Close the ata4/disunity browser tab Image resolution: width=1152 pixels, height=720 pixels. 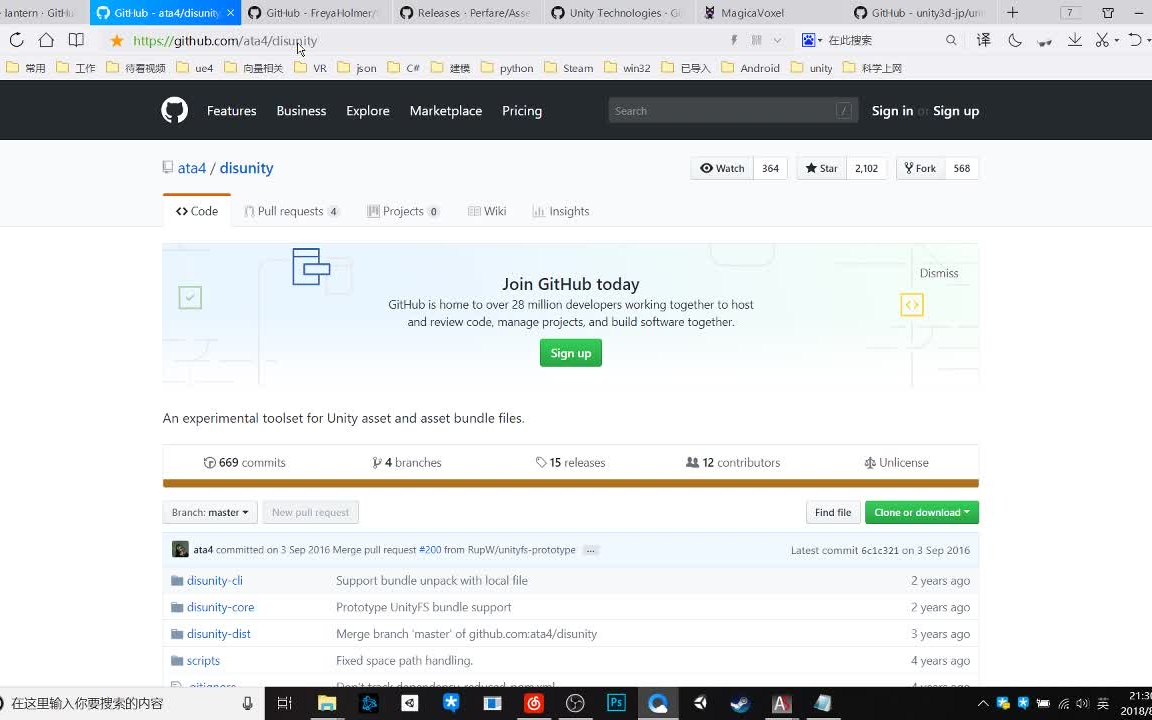[230, 12]
